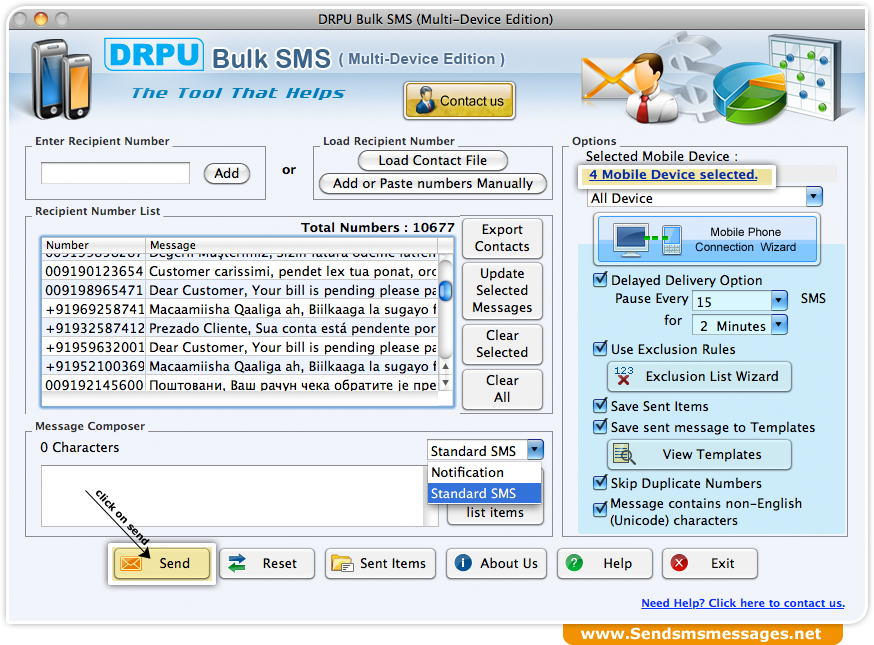Click the Reset arrows icon
Viewport: 874px width, 645px height.
click(x=237, y=564)
